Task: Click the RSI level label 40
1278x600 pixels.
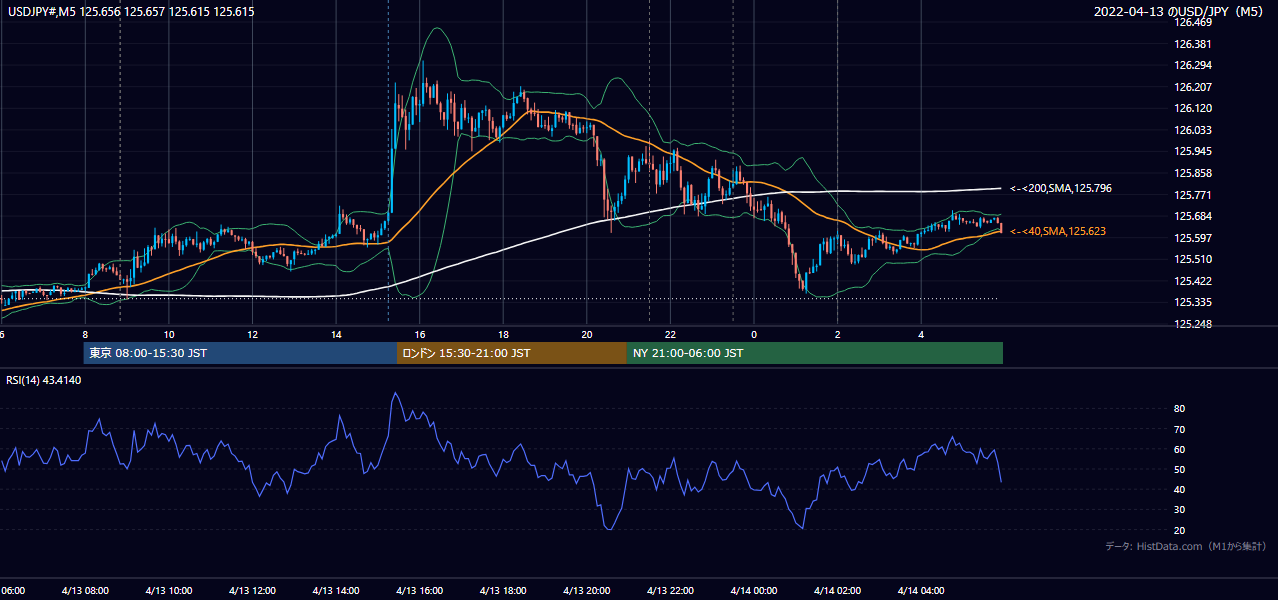Action: point(1179,489)
